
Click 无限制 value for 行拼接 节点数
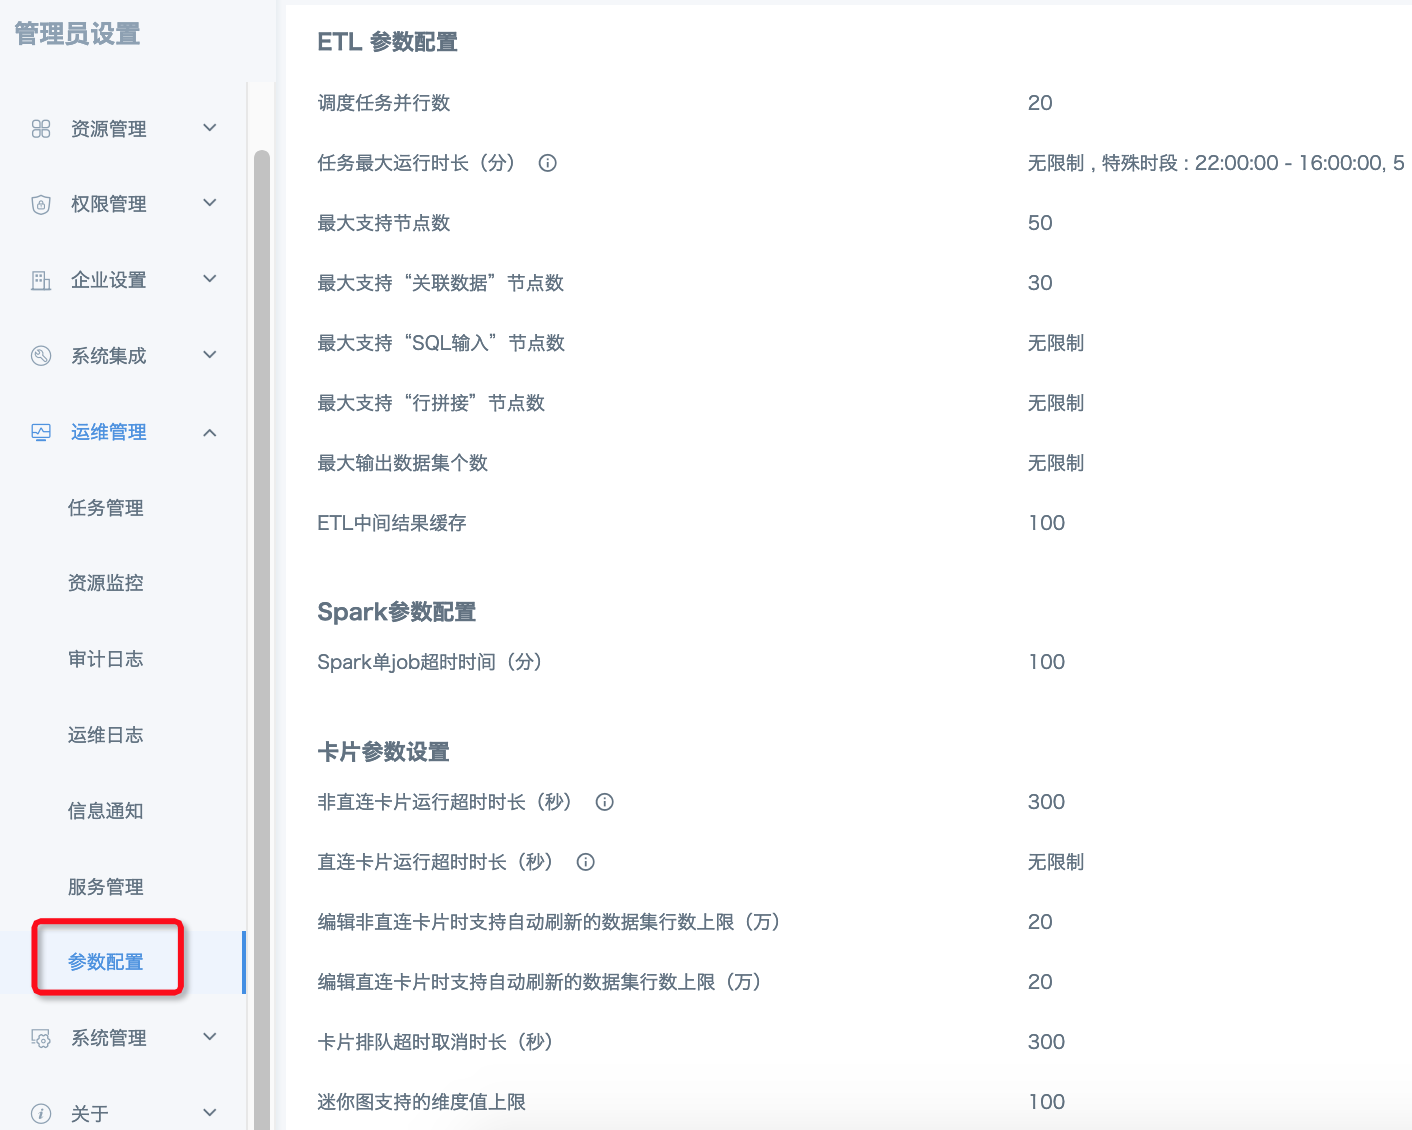(x=1056, y=403)
